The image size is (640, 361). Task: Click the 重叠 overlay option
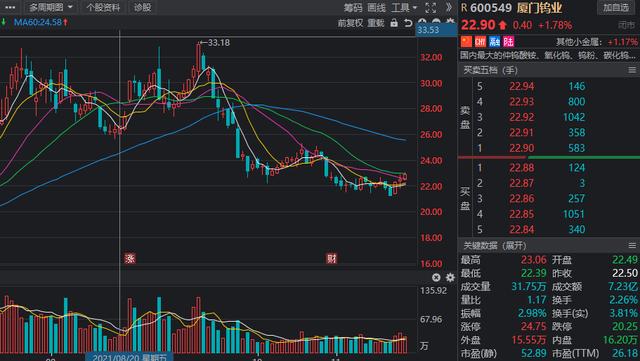point(376,23)
